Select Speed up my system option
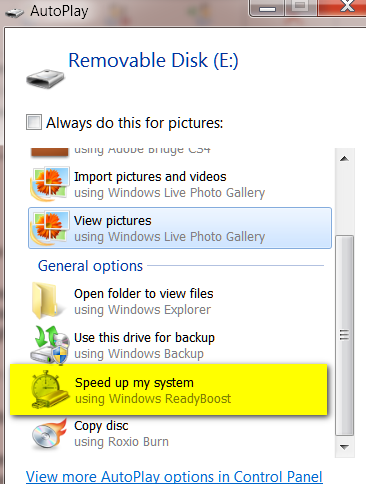Screen dimensions: 366x484 pyautogui.click(x=169, y=390)
